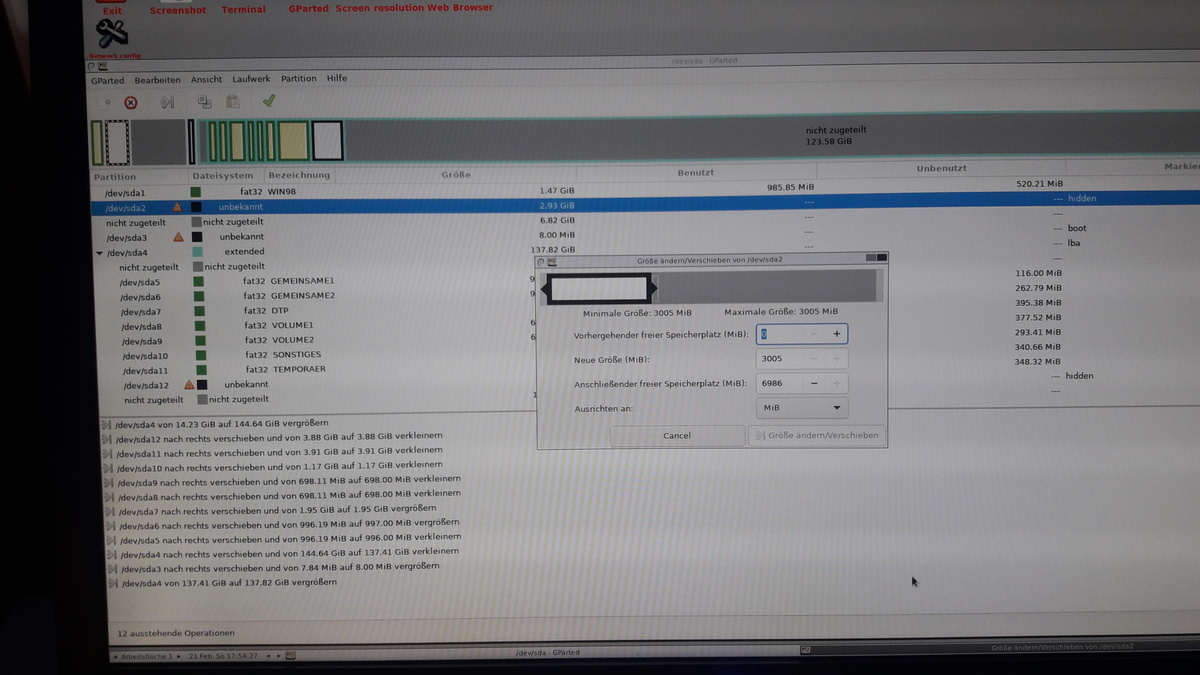Viewport: 1200px width, 675px height.
Task: Click the copy partition toolbar icon
Action: [205, 102]
